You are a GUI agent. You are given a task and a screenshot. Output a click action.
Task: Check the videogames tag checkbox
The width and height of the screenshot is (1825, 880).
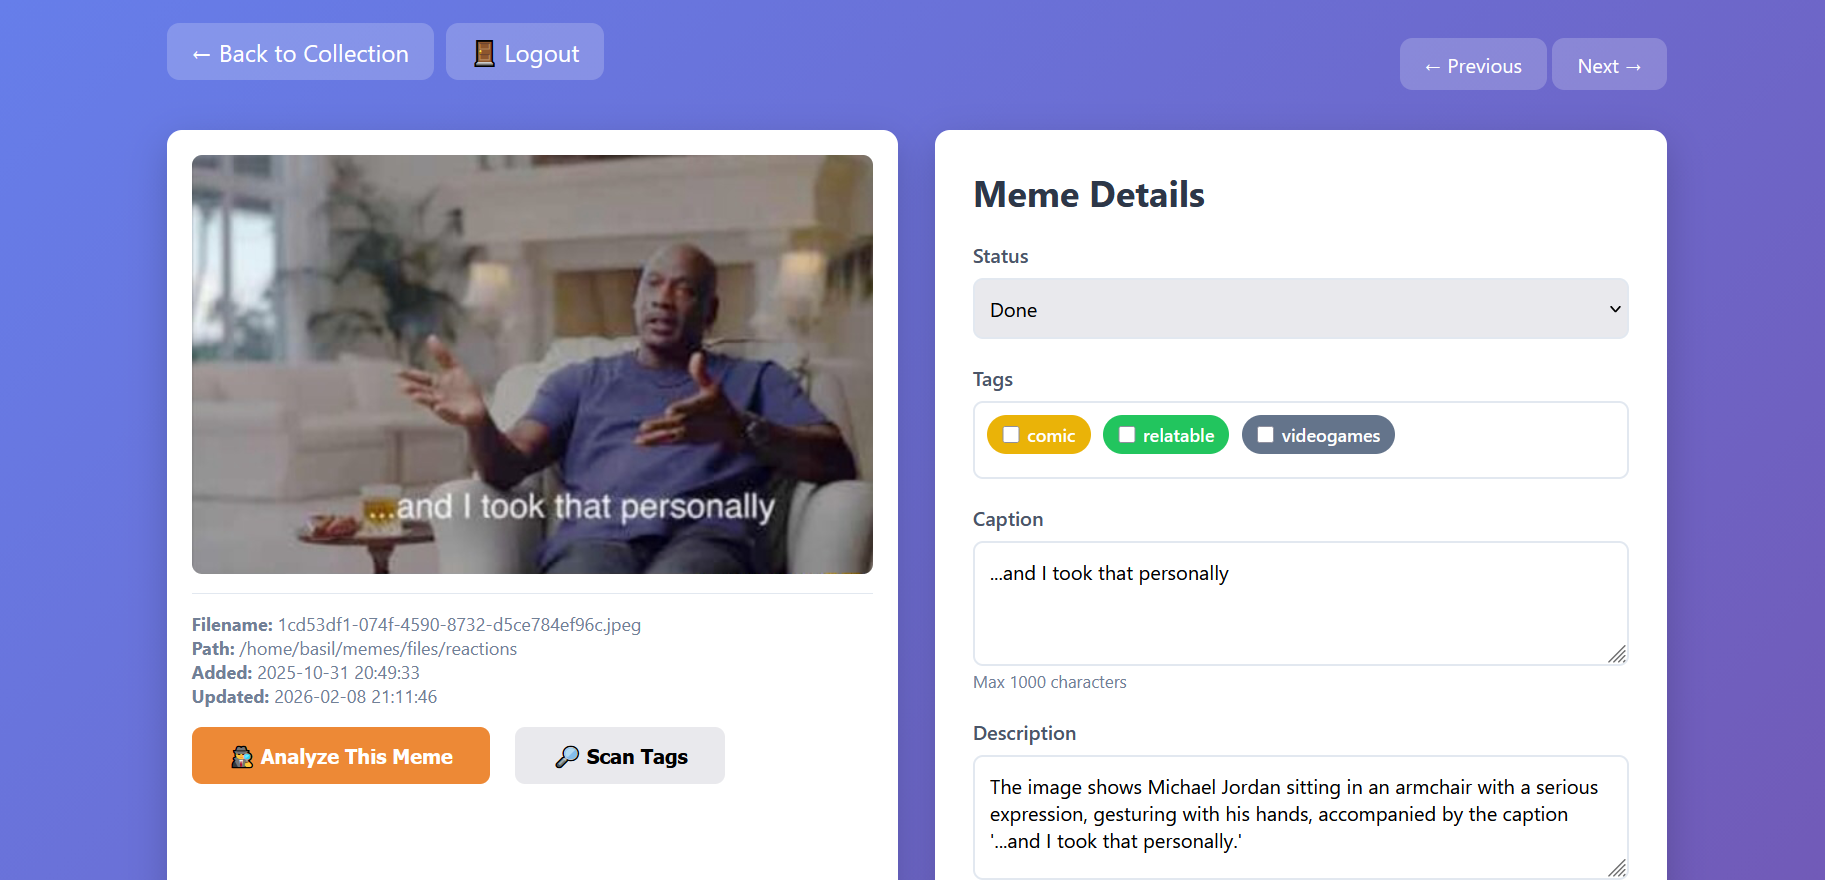tap(1266, 435)
